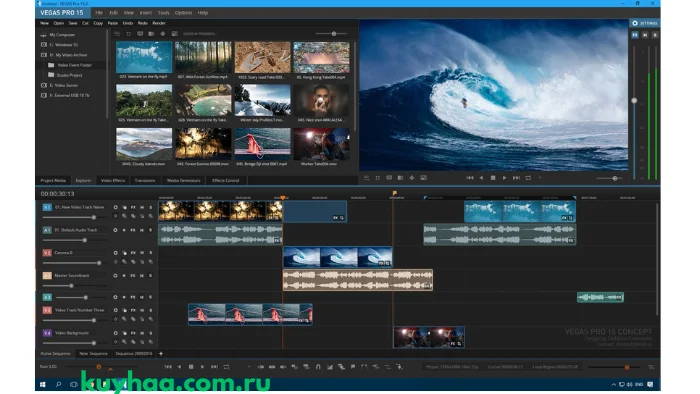
Task: Jump to end in preview transport
Action: pyautogui.click(x=516, y=178)
